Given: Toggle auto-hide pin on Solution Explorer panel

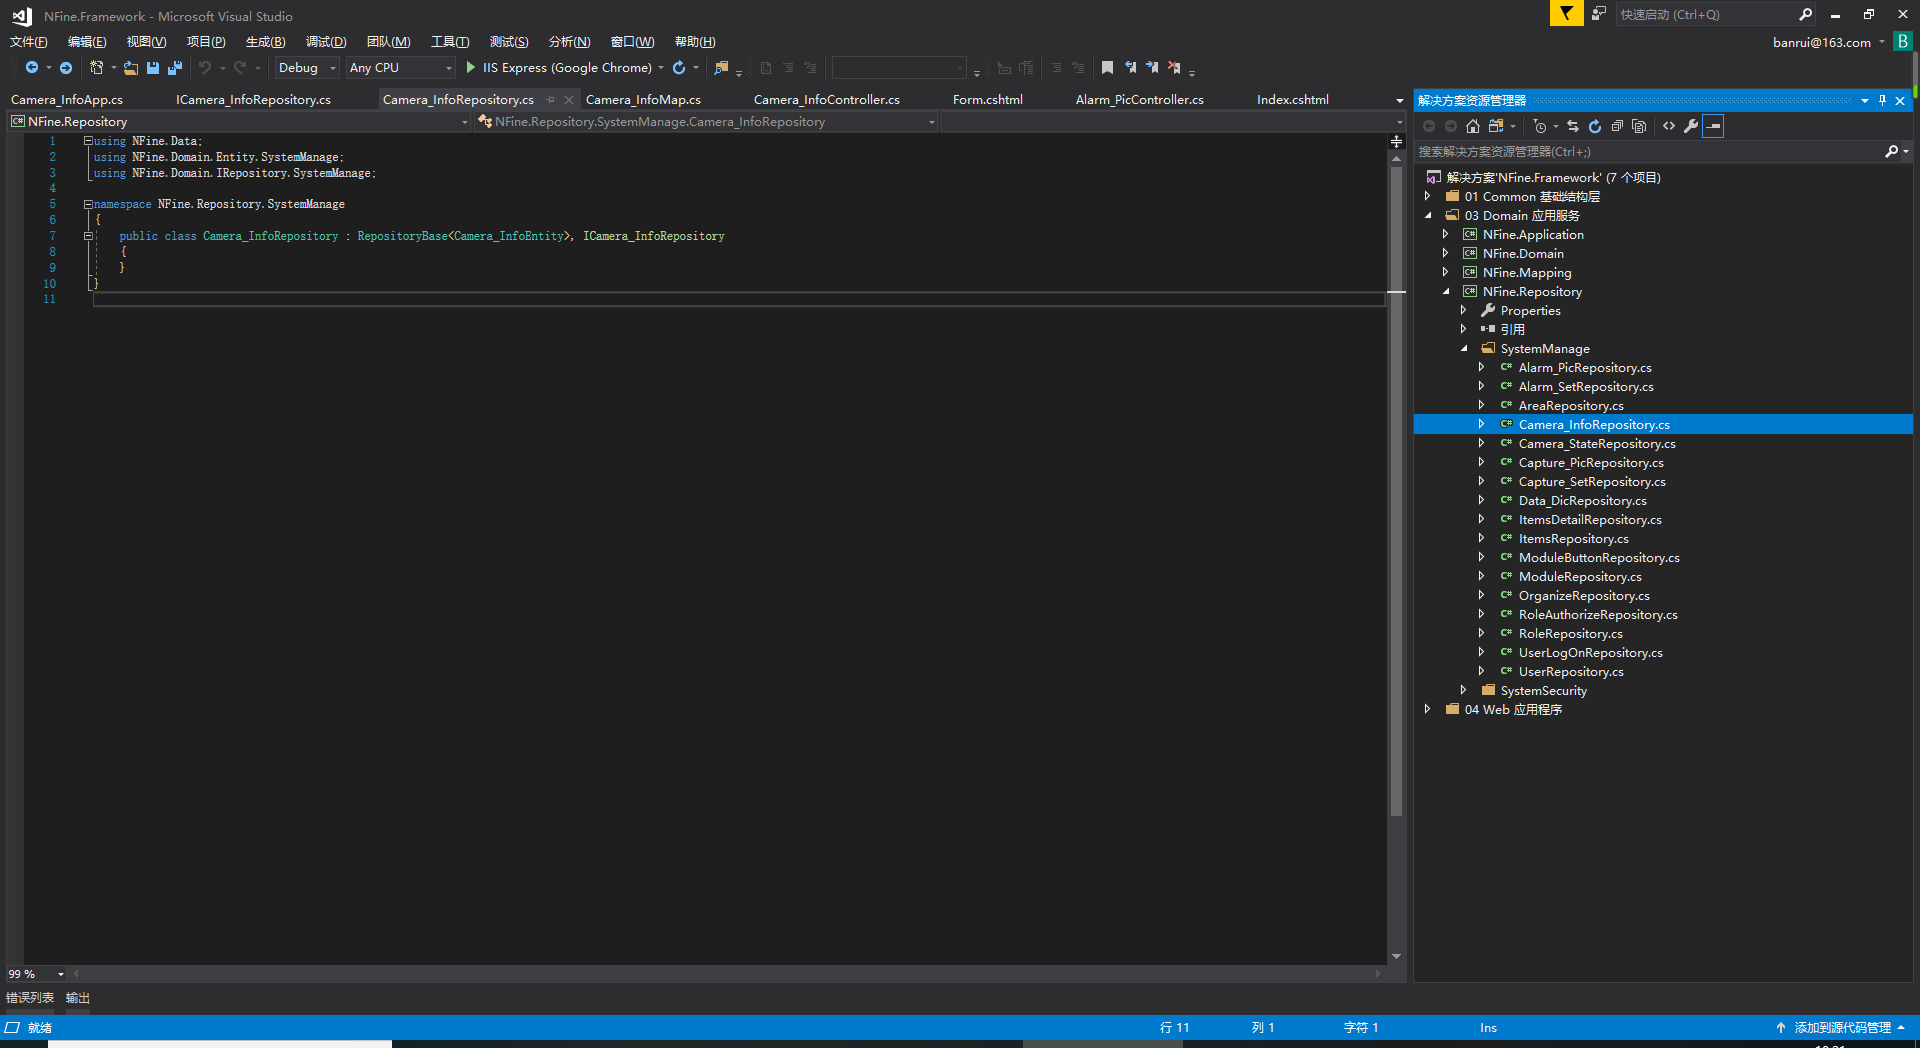Looking at the screenshot, I should [x=1882, y=101].
